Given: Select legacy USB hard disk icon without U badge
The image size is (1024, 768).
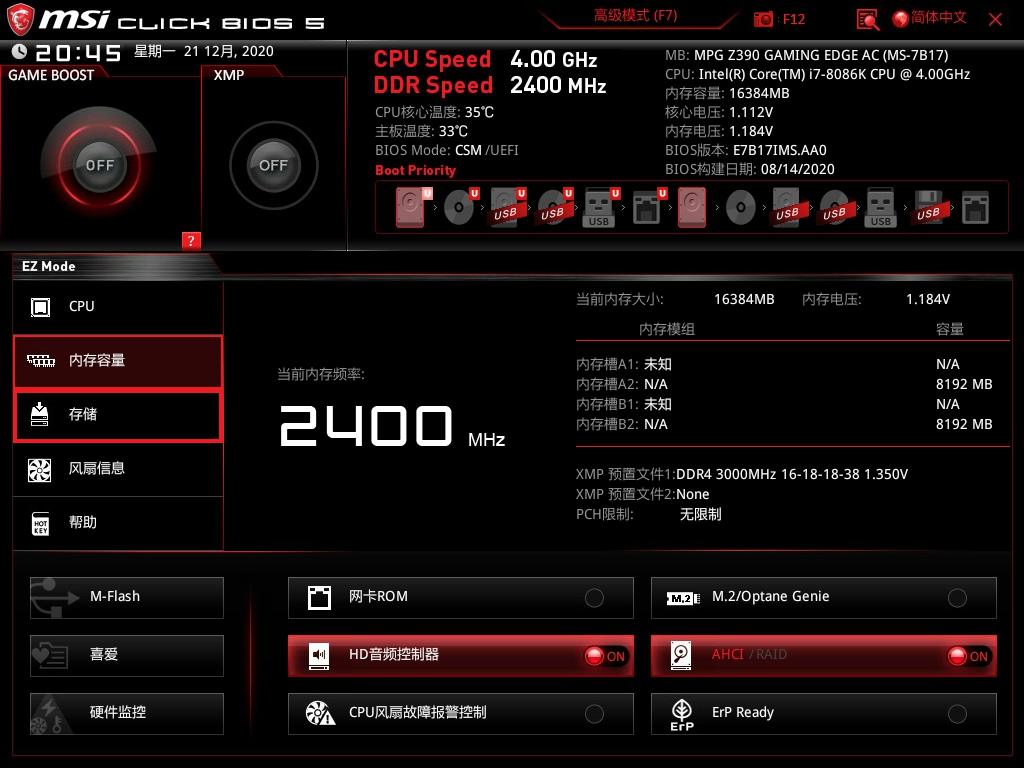Looking at the screenshot, I should point(788,207).
